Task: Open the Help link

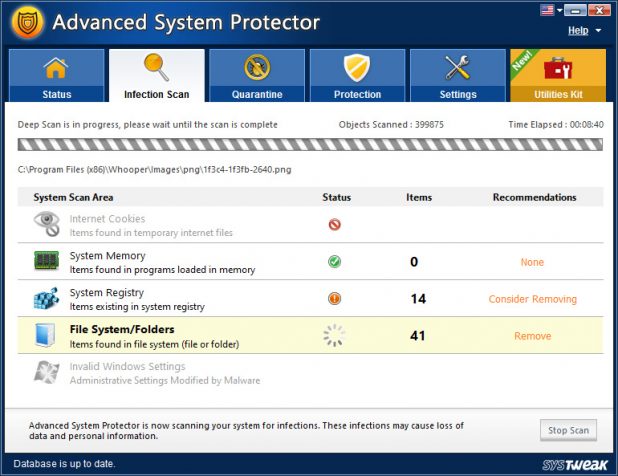Action: point(578,30)
